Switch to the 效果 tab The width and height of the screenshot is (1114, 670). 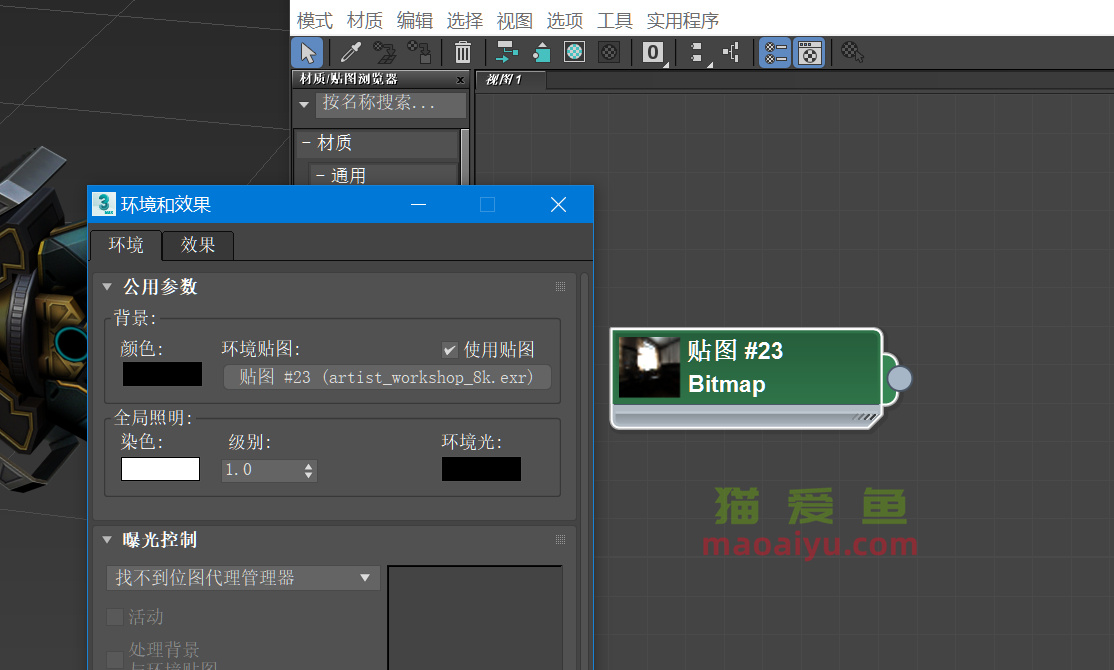198,245
